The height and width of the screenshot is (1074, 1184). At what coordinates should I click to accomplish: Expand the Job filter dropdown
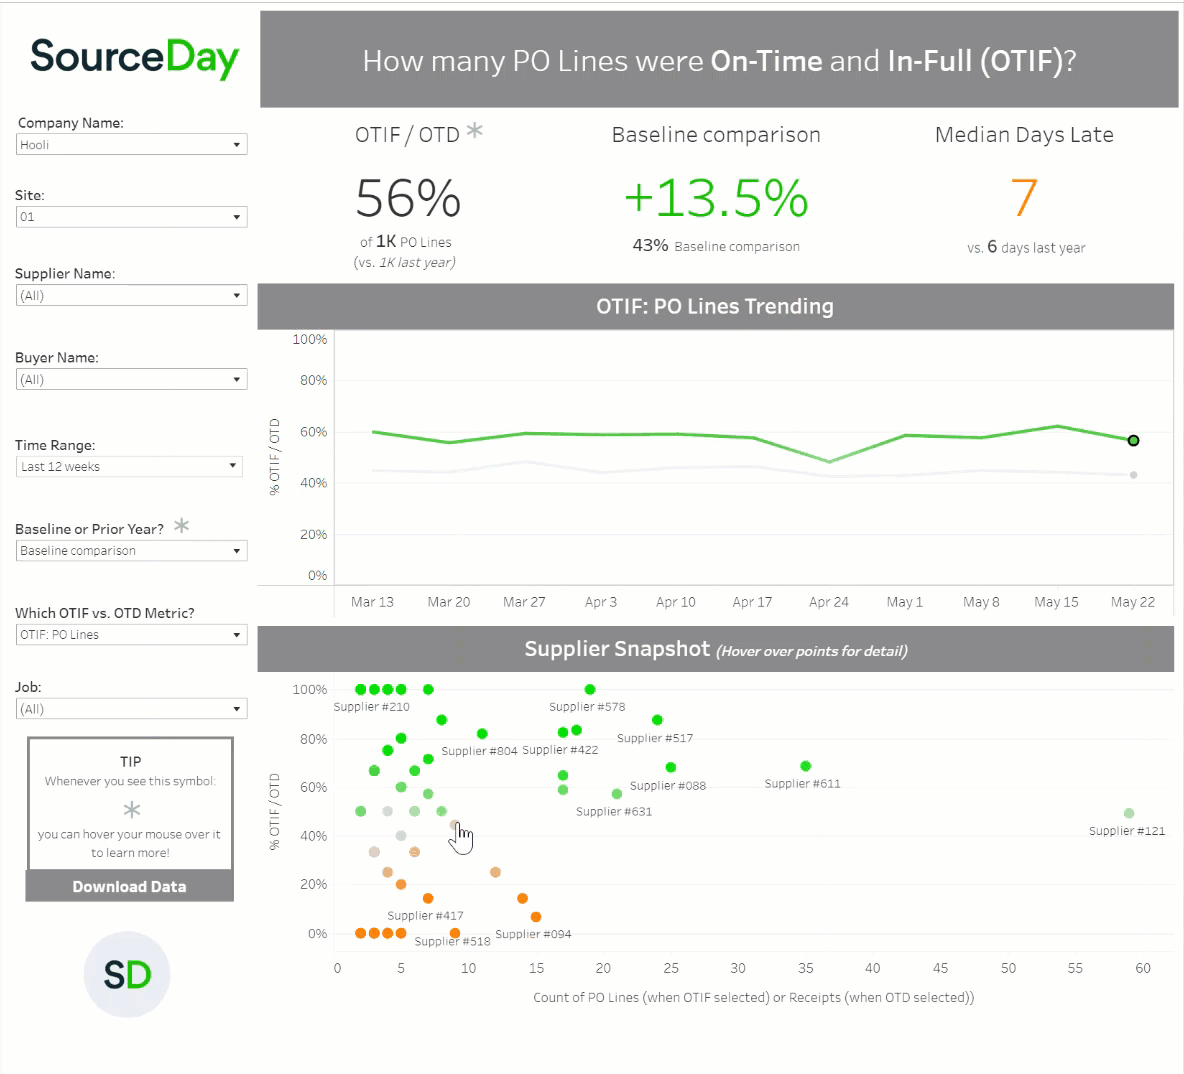pyautogui.click(x=131, y=708)
